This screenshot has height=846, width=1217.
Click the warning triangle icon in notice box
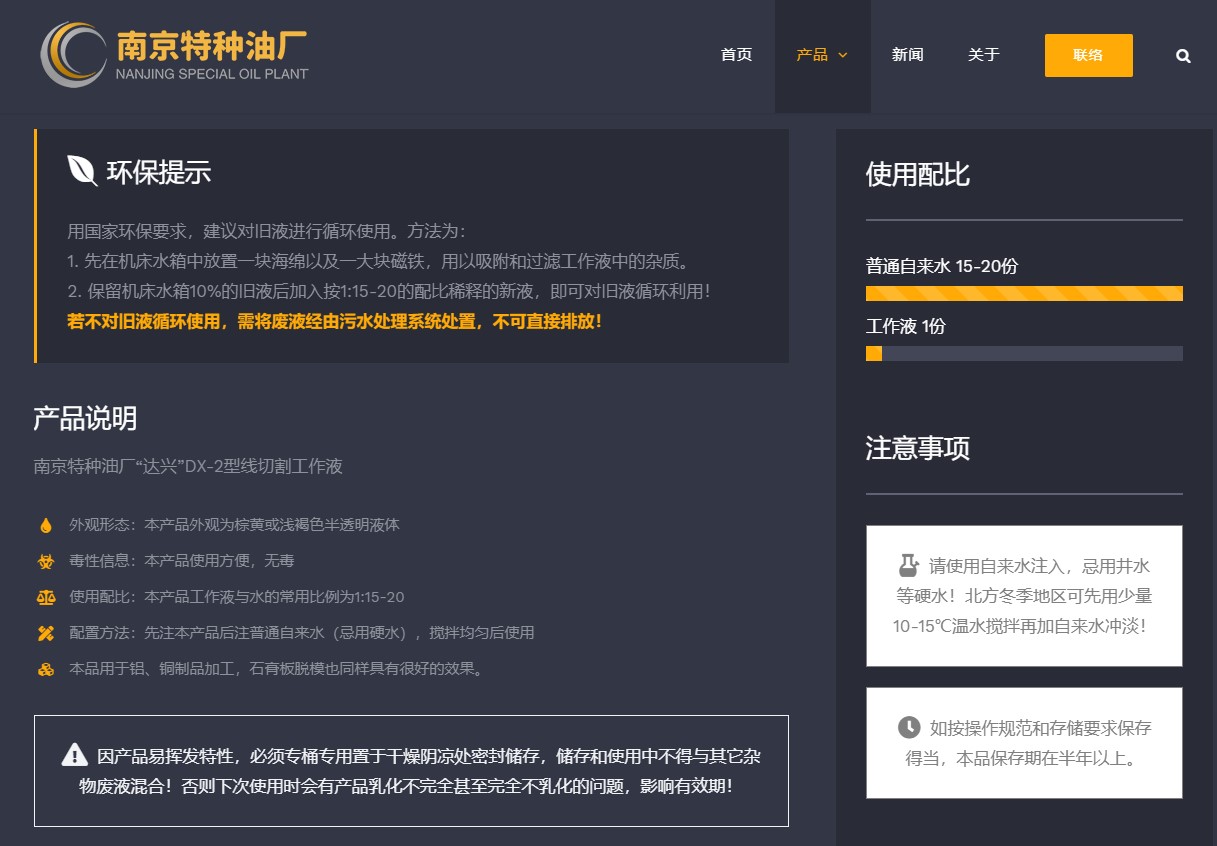click(75, 754)
